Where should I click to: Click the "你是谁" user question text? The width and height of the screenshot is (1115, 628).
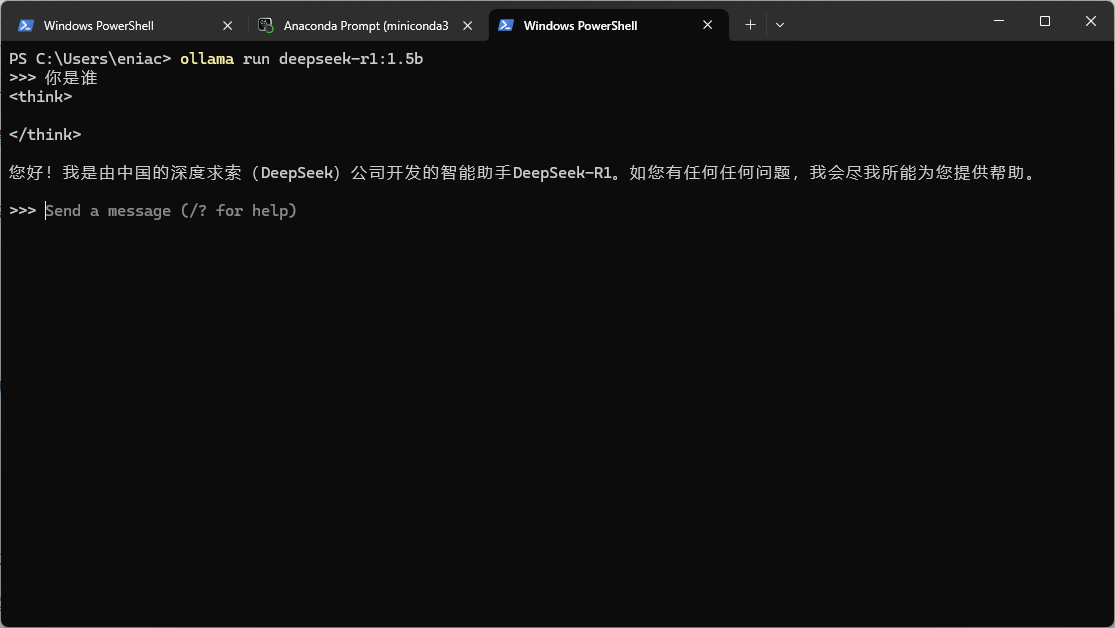(71, 78)
